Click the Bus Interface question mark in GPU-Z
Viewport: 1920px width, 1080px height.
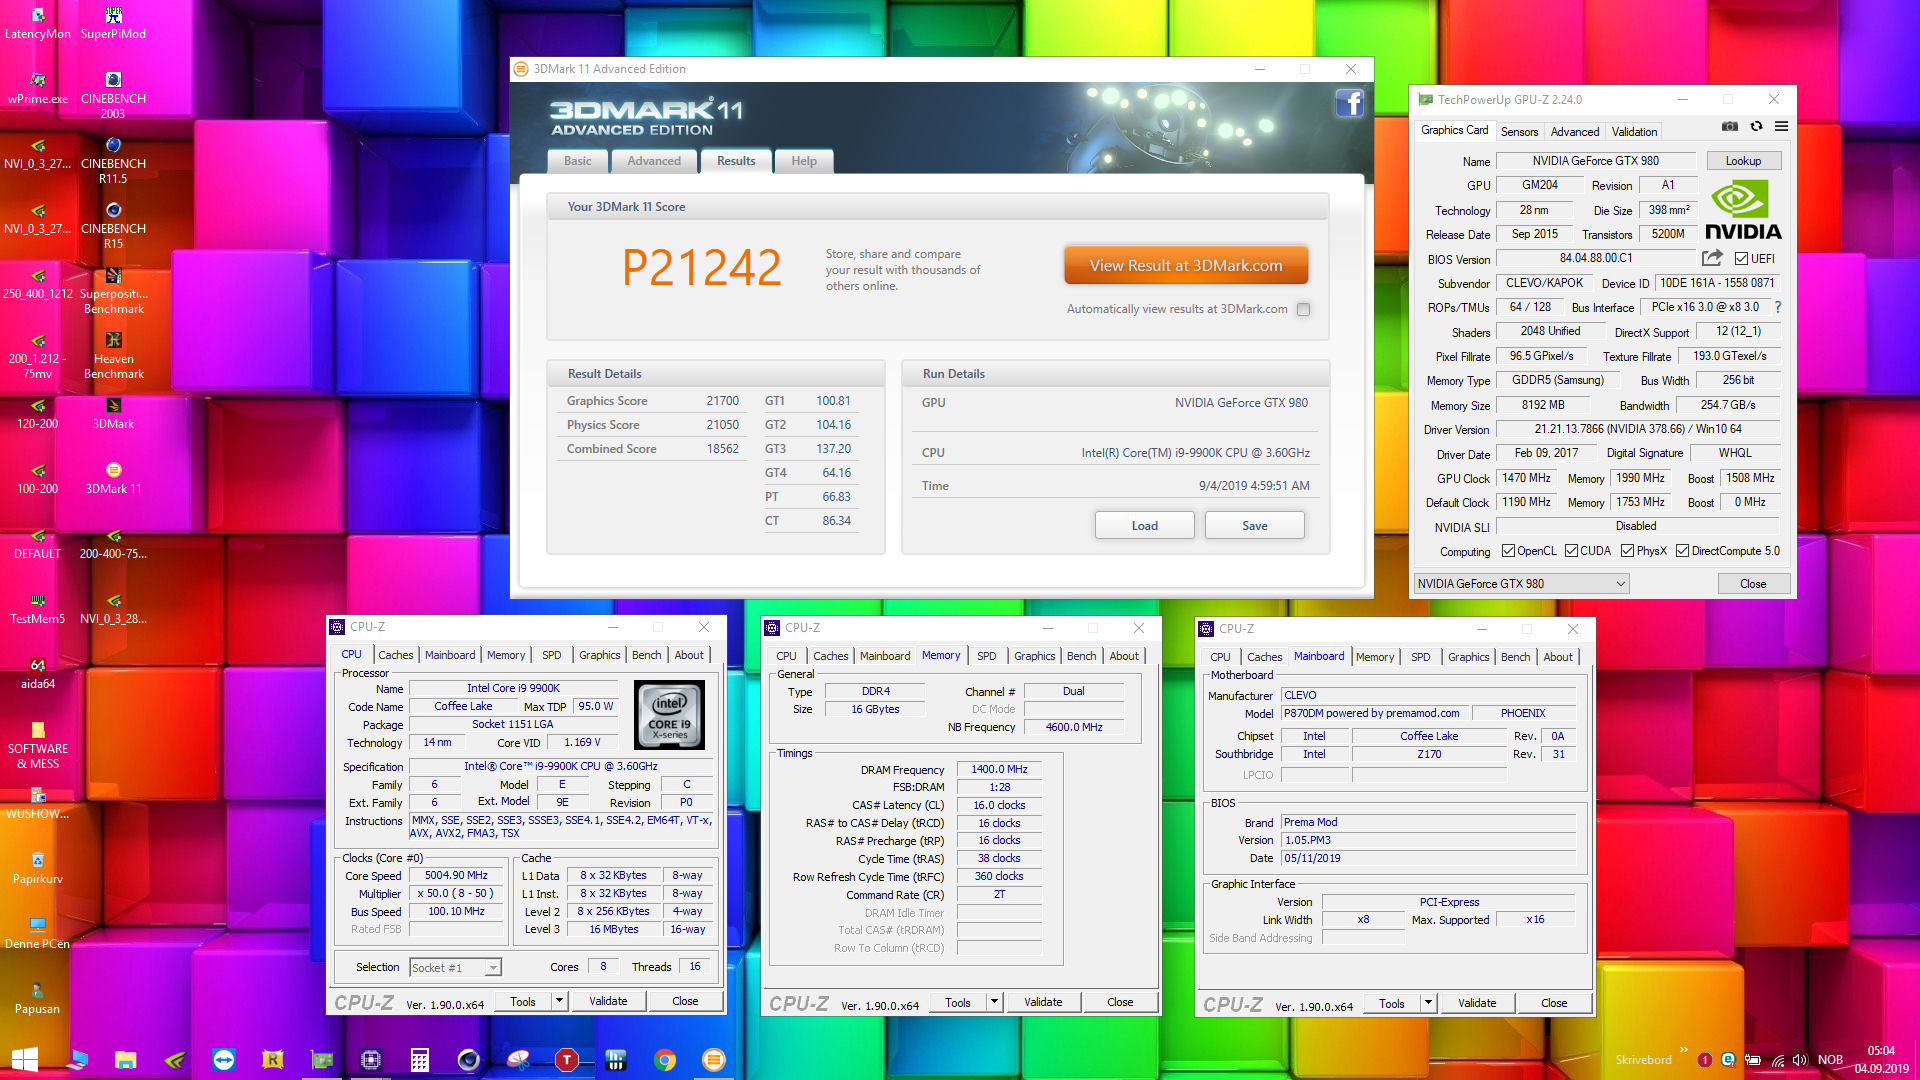1777,307
